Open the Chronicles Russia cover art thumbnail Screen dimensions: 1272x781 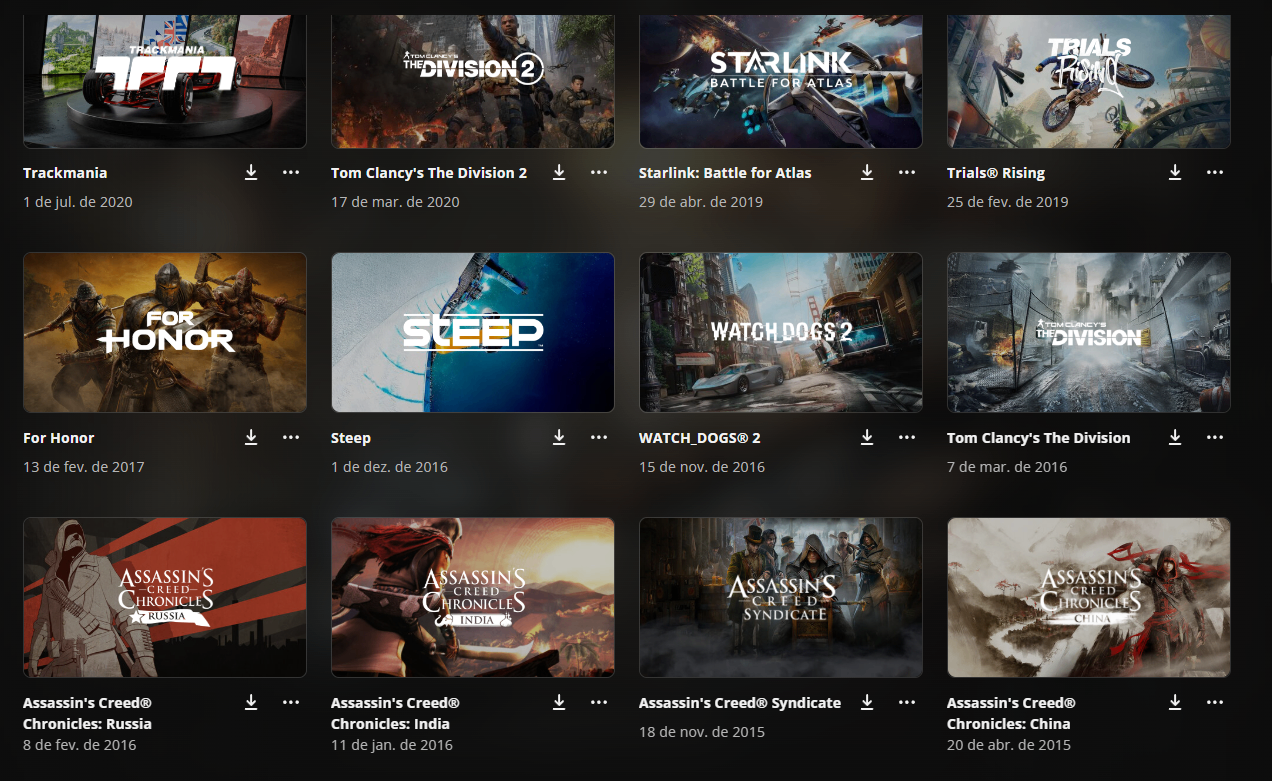coord(165,597)
